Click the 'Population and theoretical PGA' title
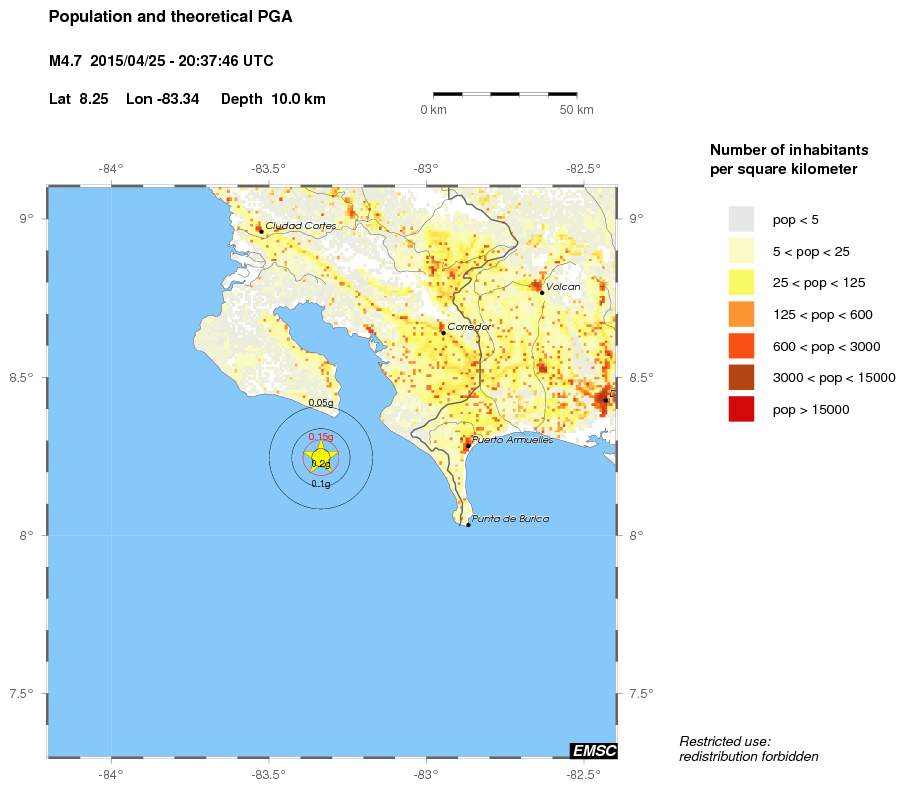 pyautogui.click(x=171, y=17)
